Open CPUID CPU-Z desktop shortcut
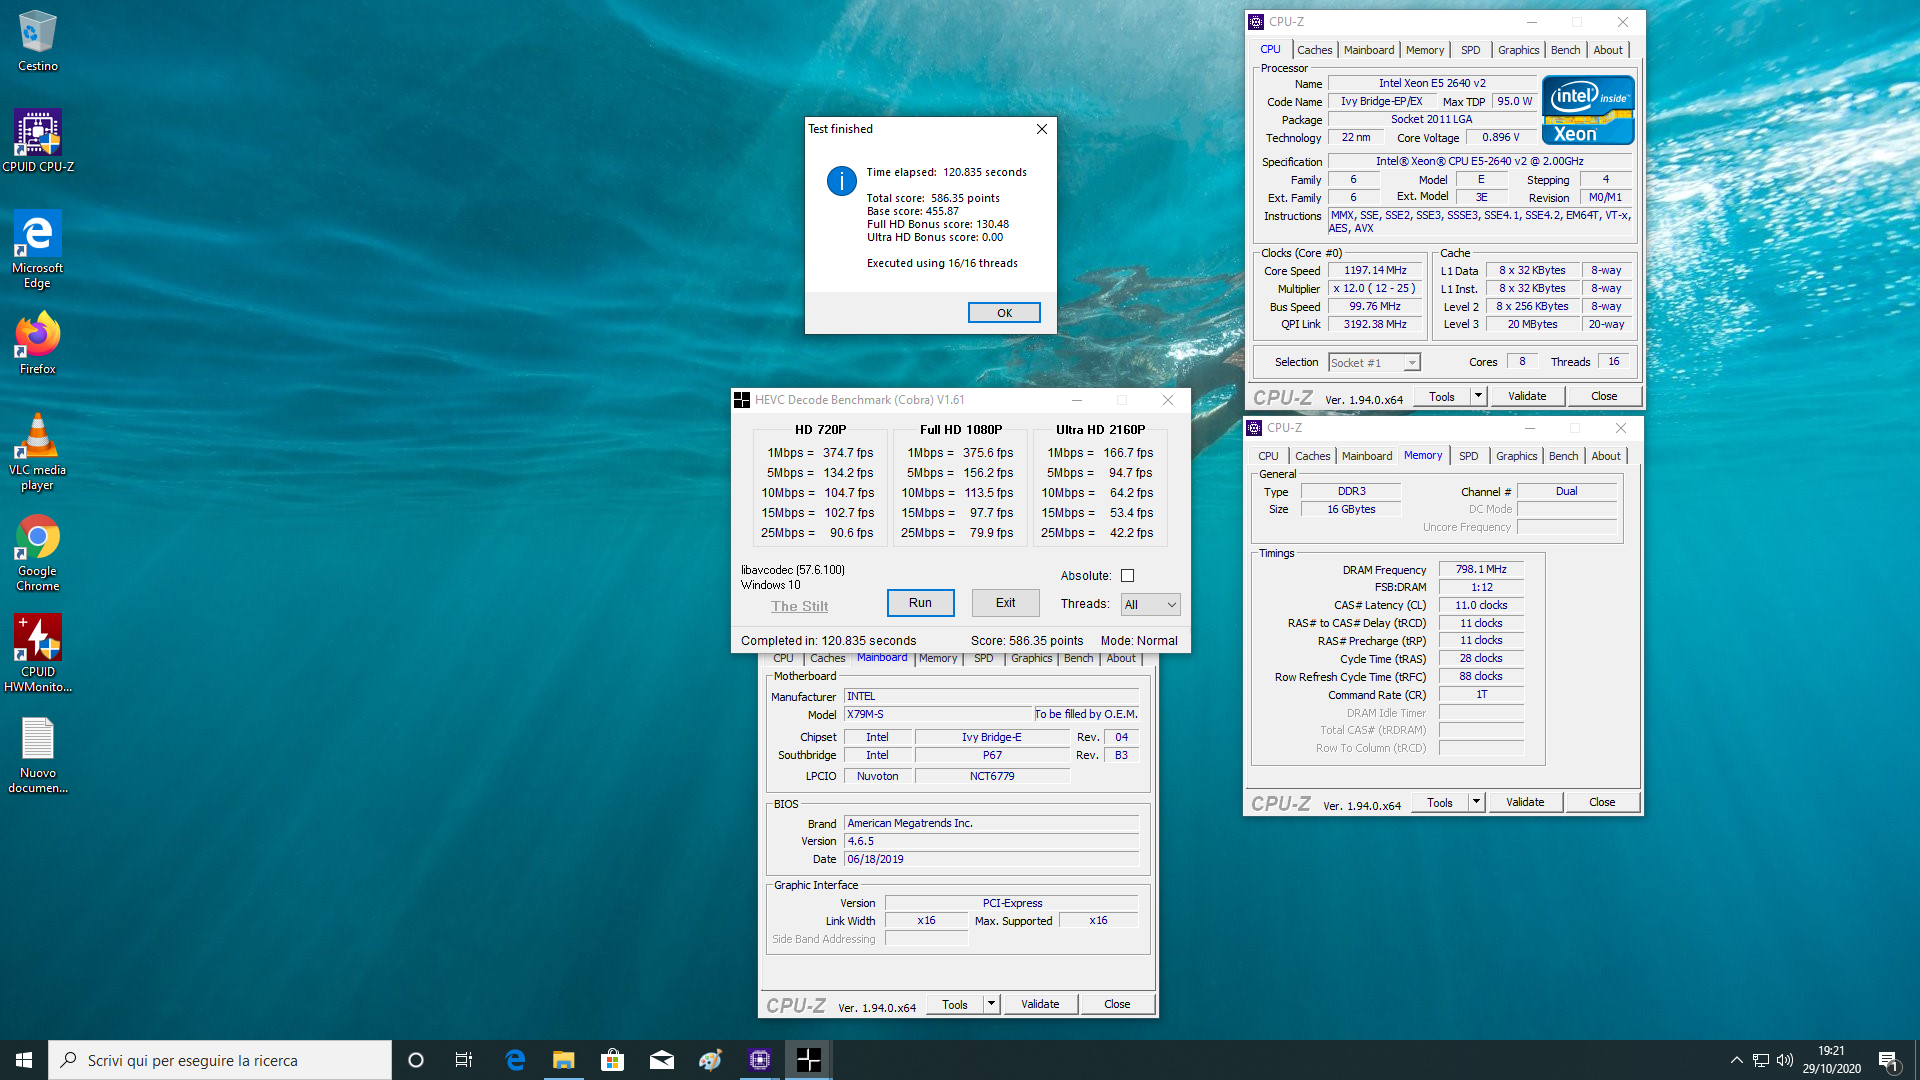 (38, 141)
